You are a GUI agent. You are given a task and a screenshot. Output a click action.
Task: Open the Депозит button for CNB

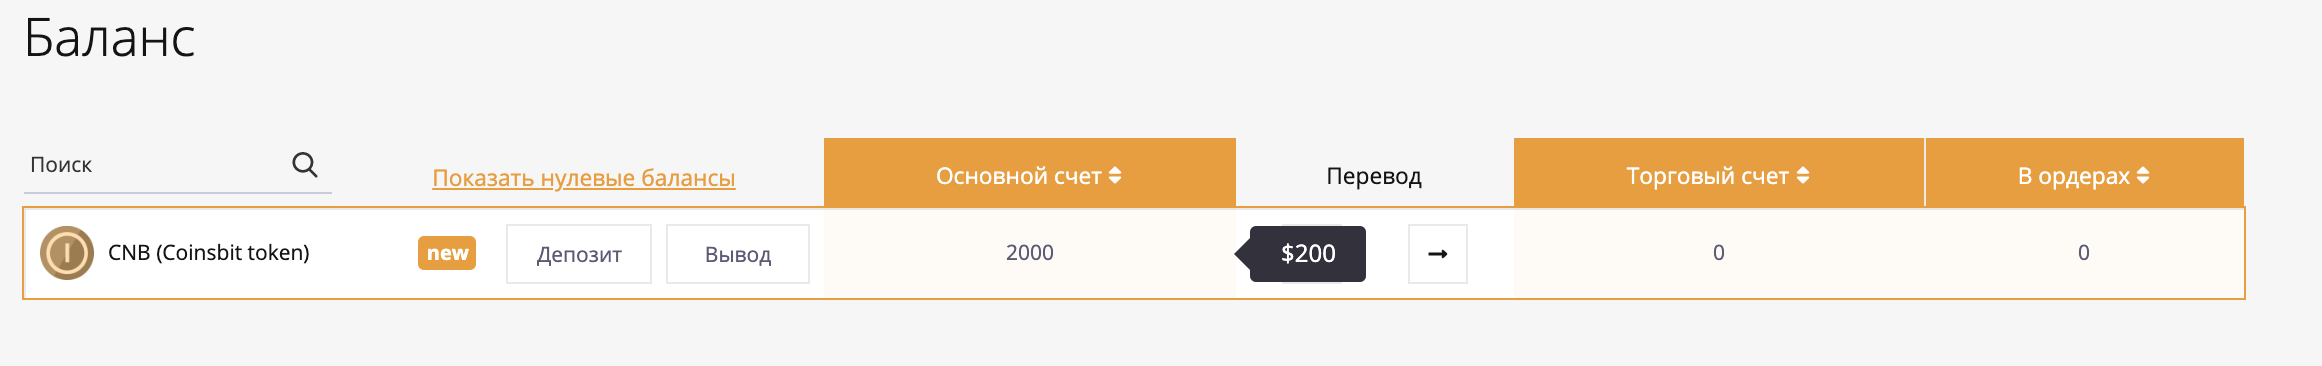(579, 254)
